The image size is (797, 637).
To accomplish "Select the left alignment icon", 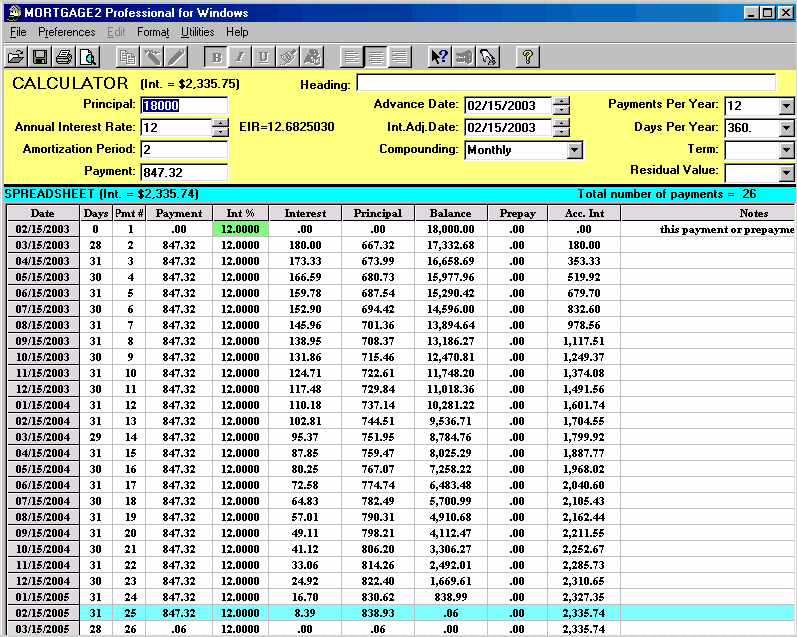I will tap(352, 57).
